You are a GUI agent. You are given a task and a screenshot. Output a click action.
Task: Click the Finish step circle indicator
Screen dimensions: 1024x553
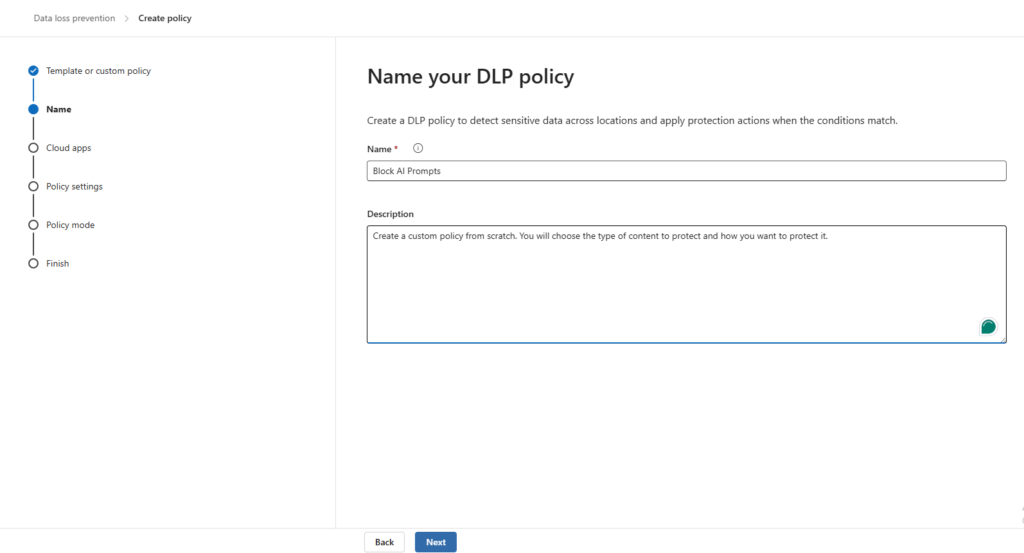point(33,264)
